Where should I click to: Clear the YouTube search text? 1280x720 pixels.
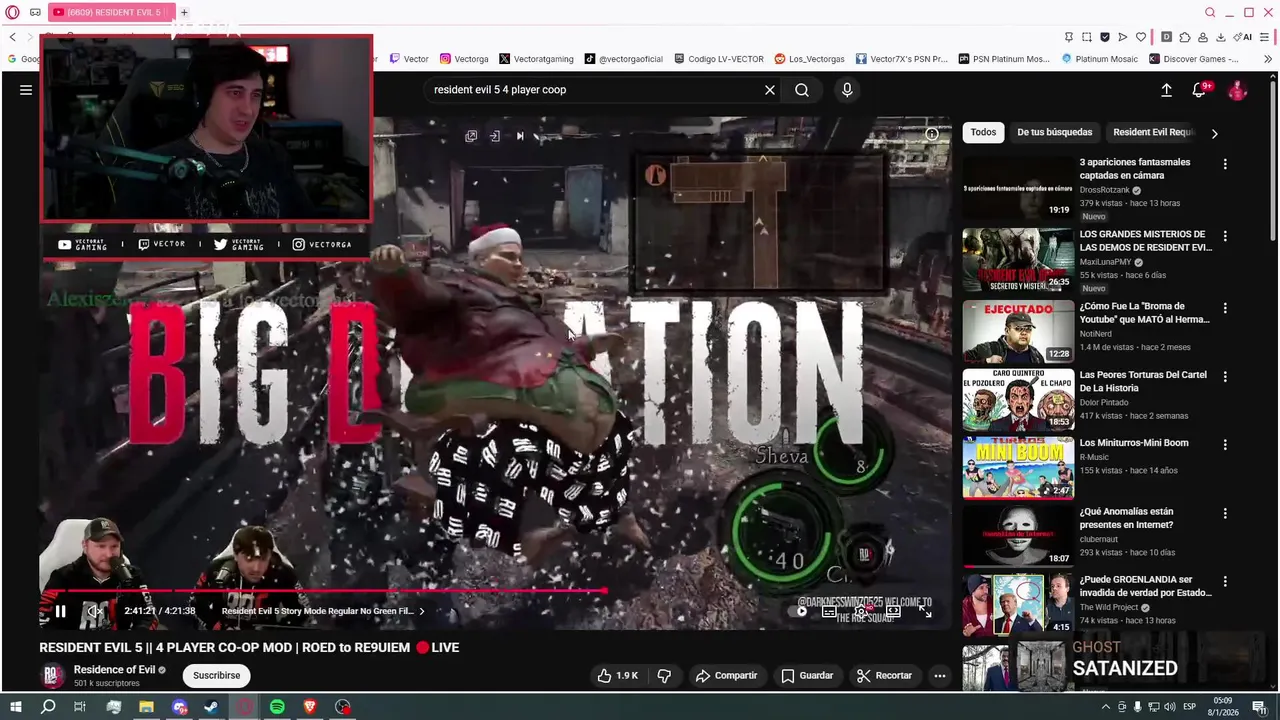[x=770, y=90]
